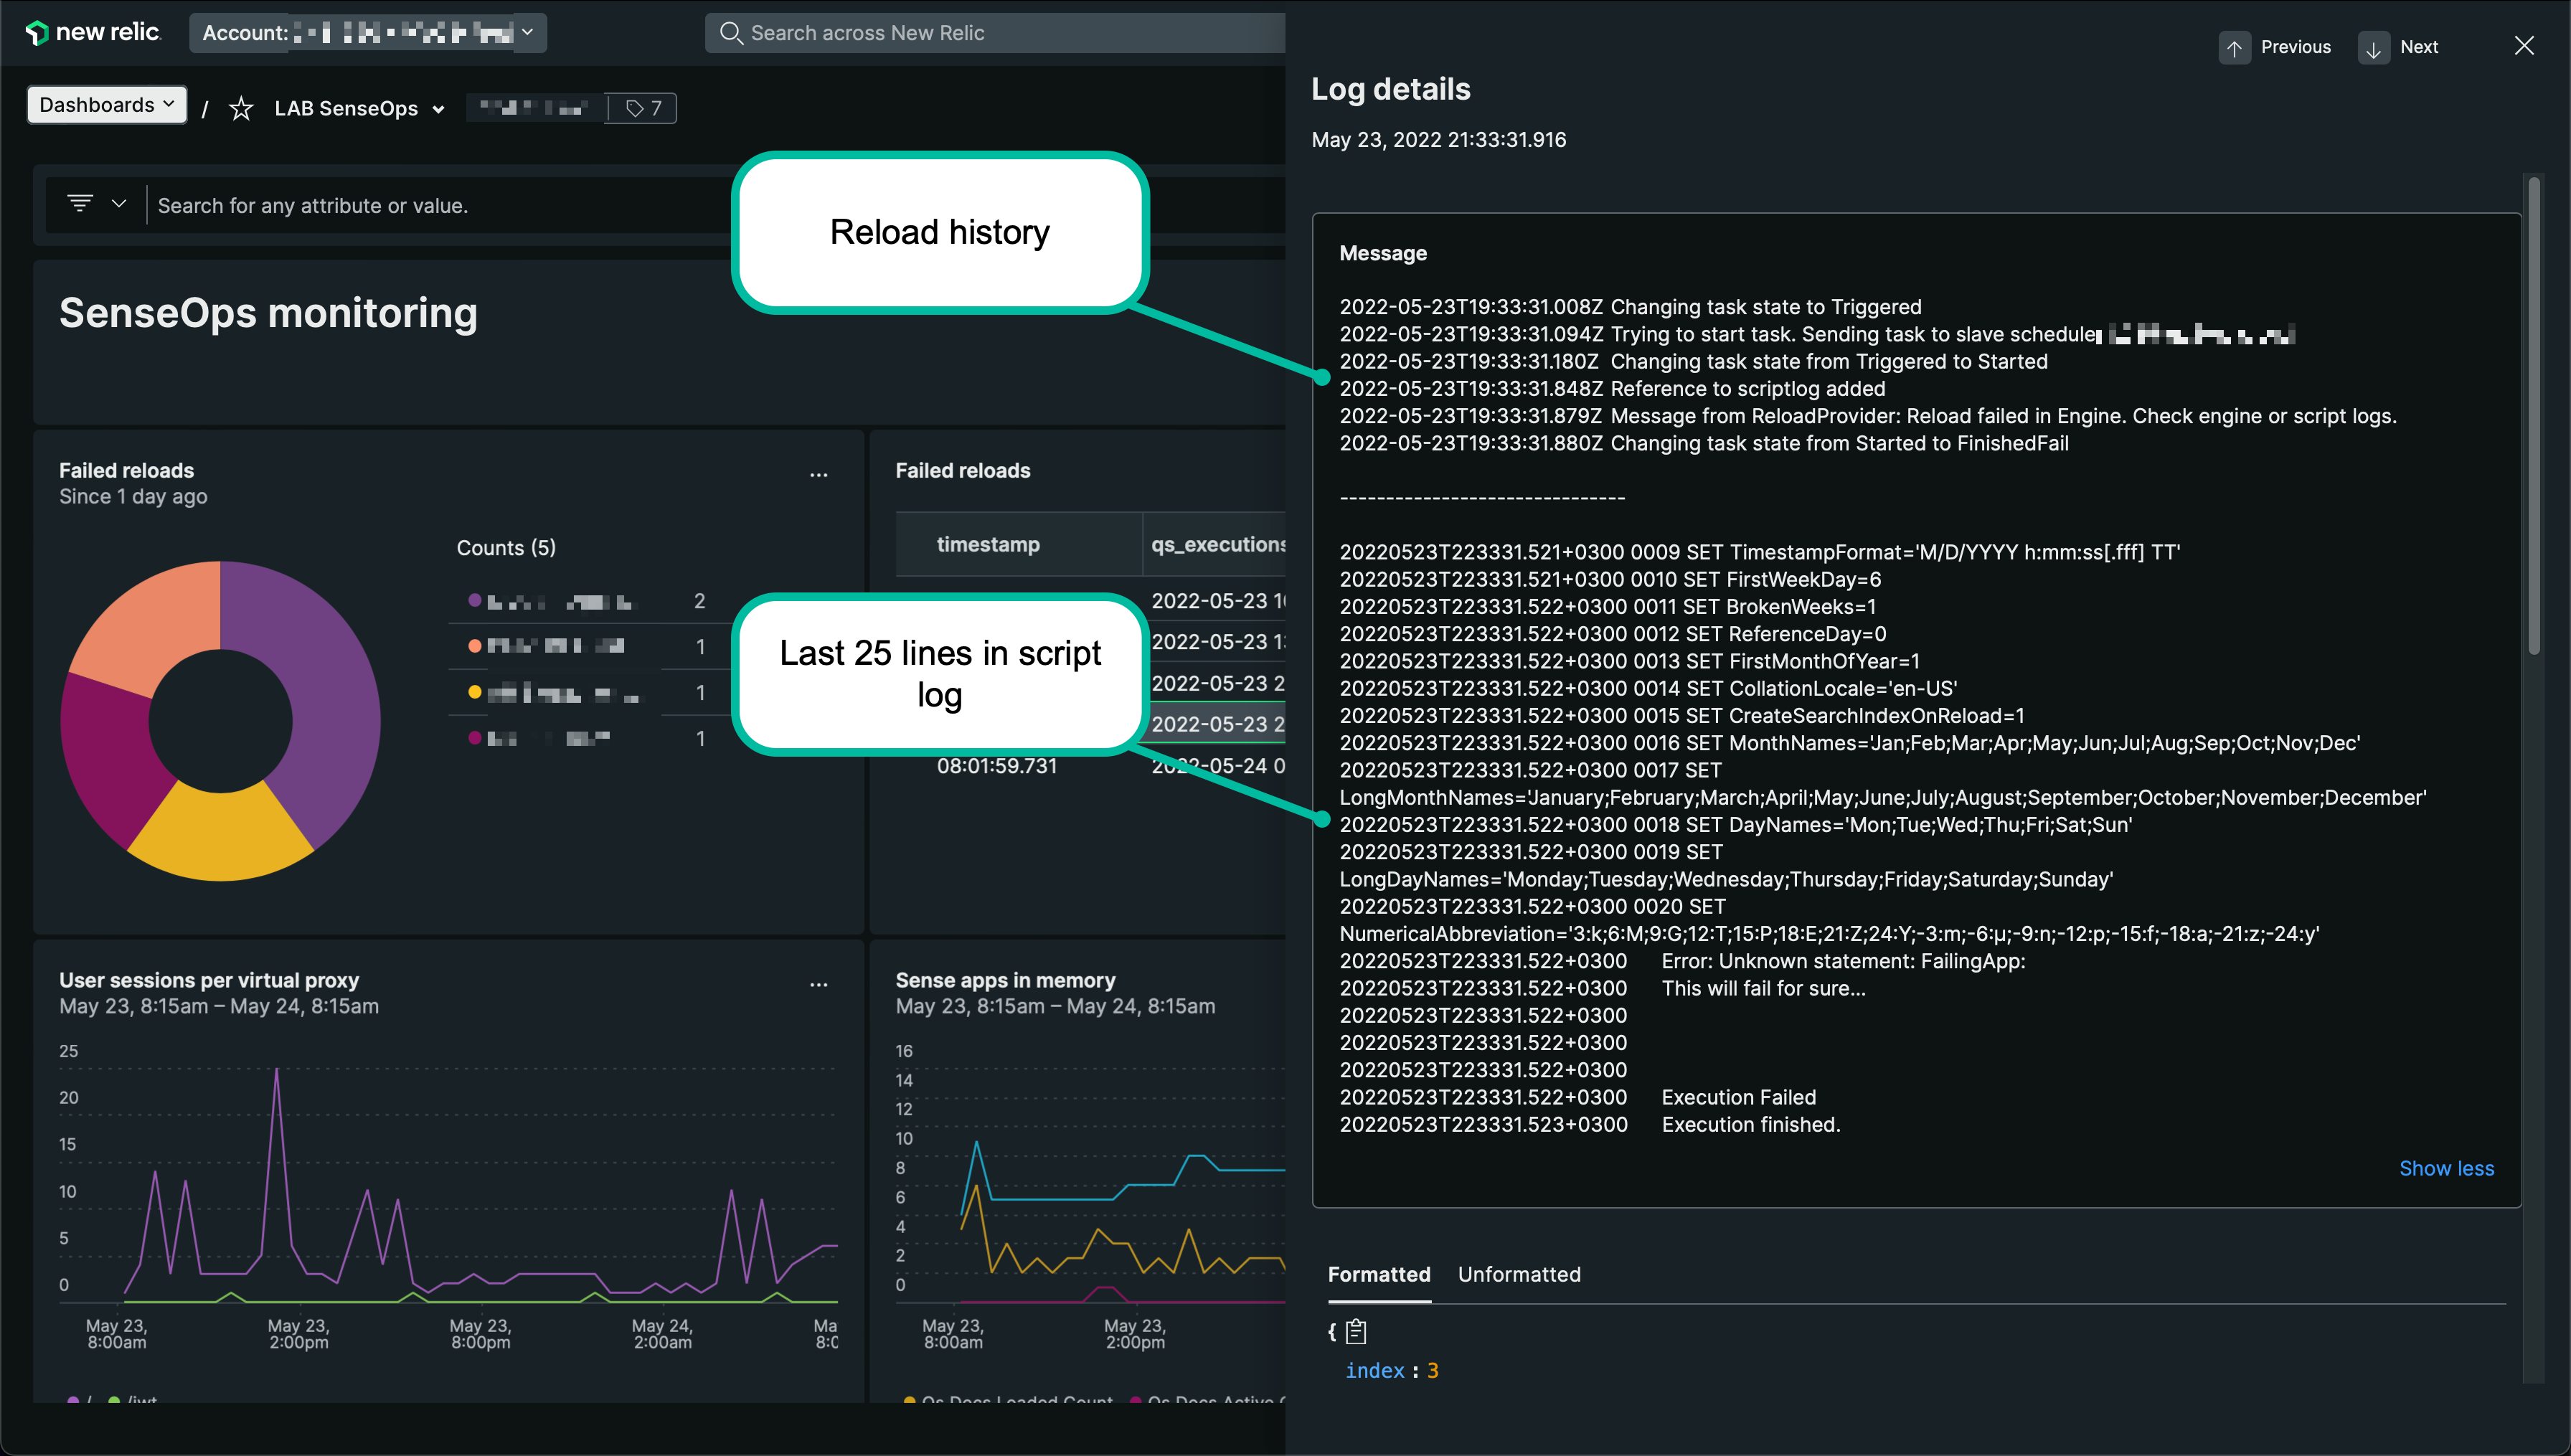Viewport: 2571px width, 1456px height.
Task: Go to the previous log via up arrow
Action: (x=2234, y=48)
